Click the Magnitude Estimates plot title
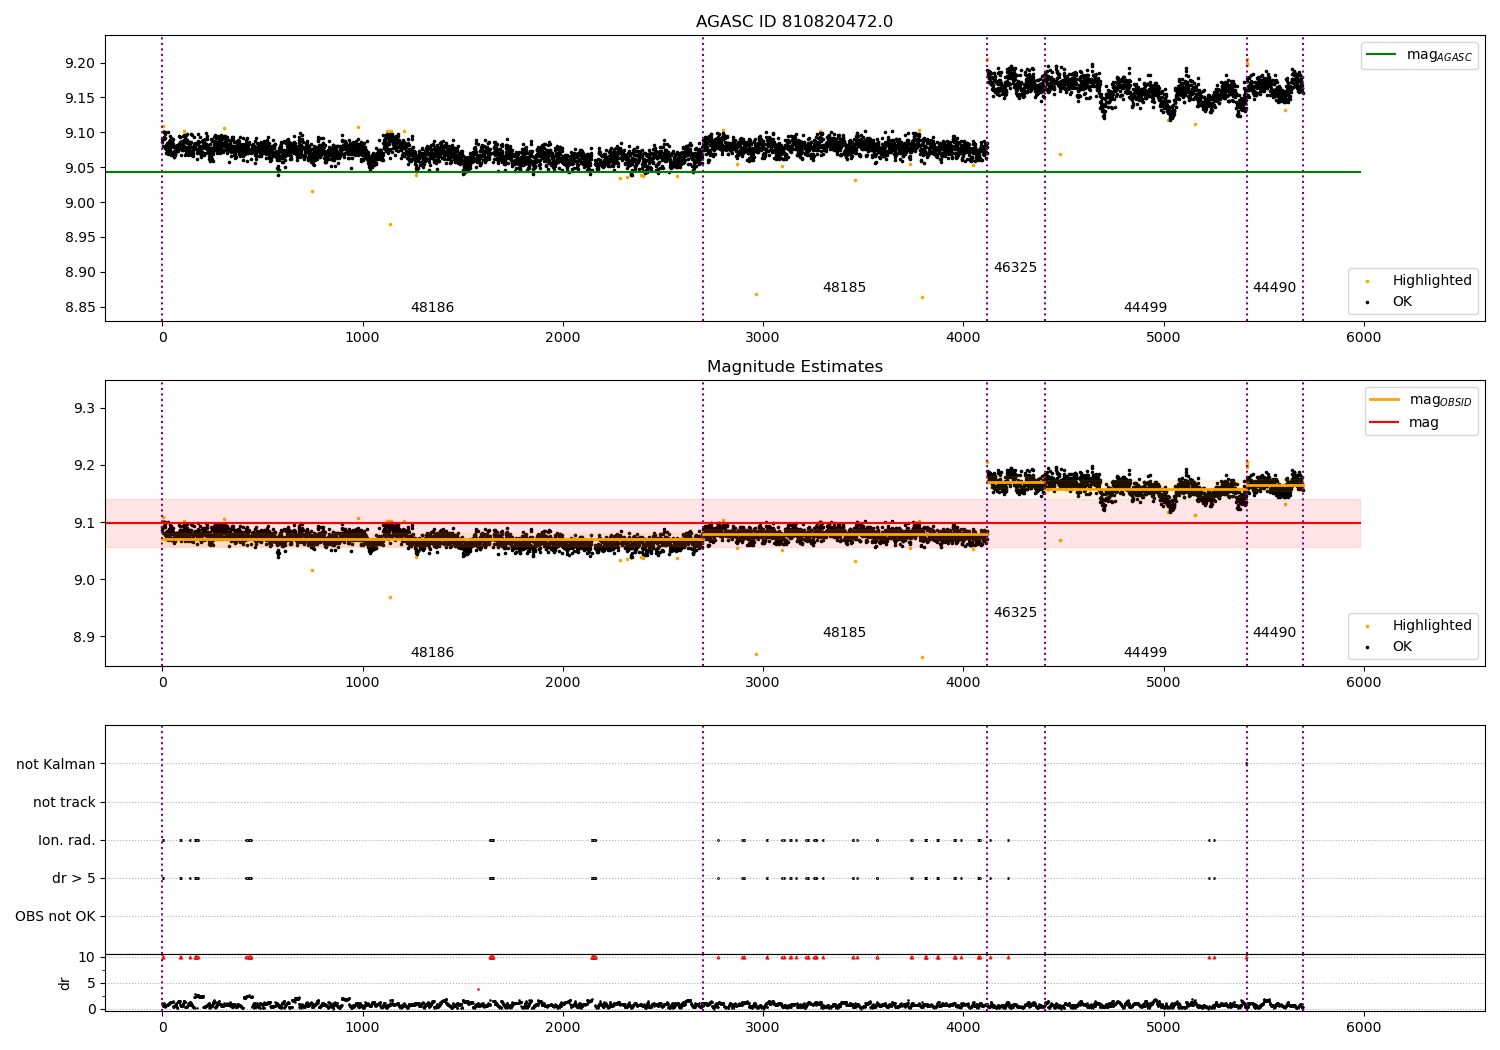This screenshot has height=1050, width=1500. tap(794, 367)
